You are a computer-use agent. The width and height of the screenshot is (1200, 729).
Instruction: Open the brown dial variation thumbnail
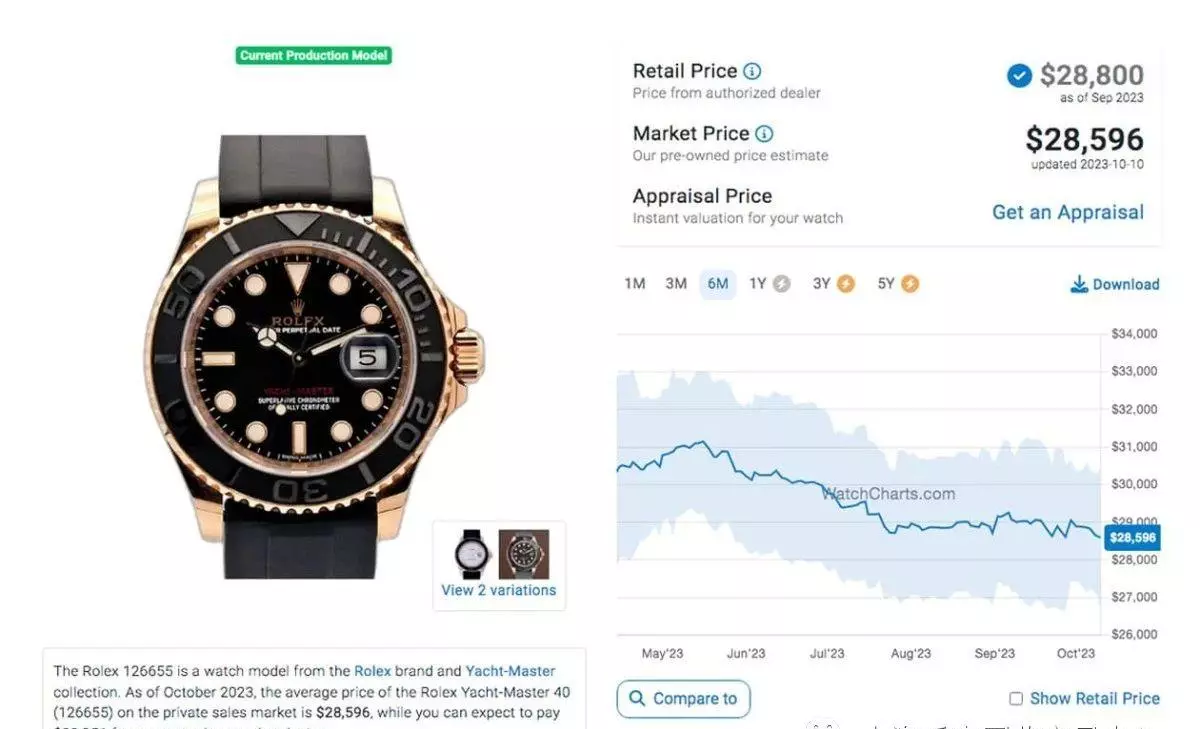524,554
